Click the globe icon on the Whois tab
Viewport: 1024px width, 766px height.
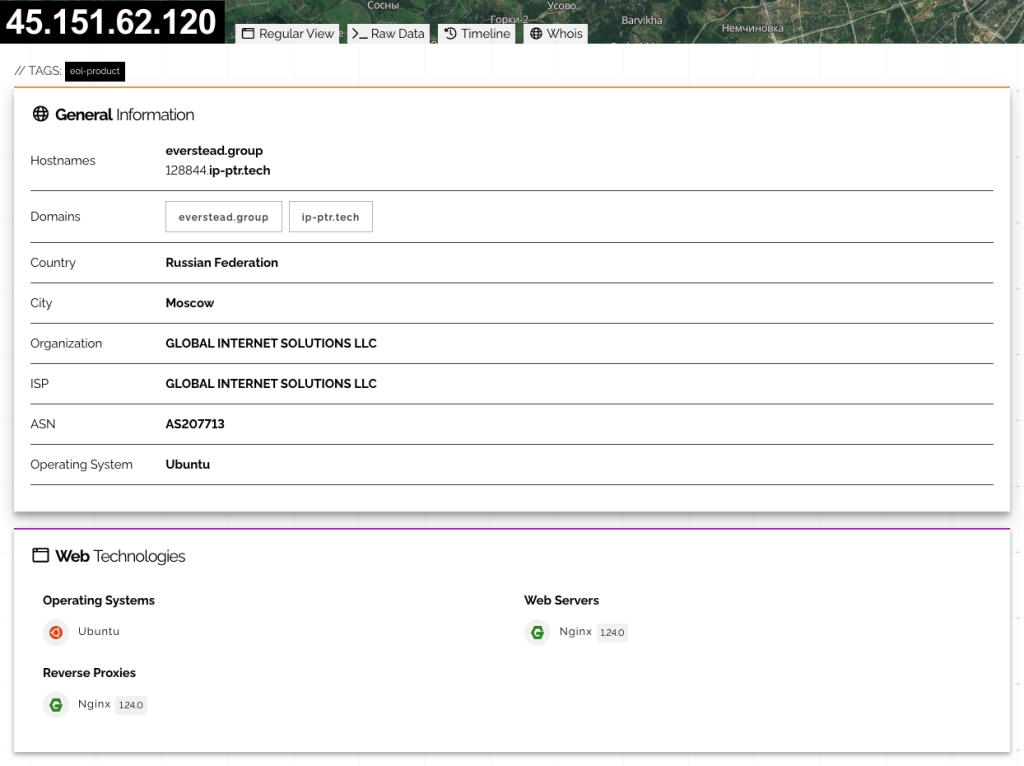coord(538,33)
